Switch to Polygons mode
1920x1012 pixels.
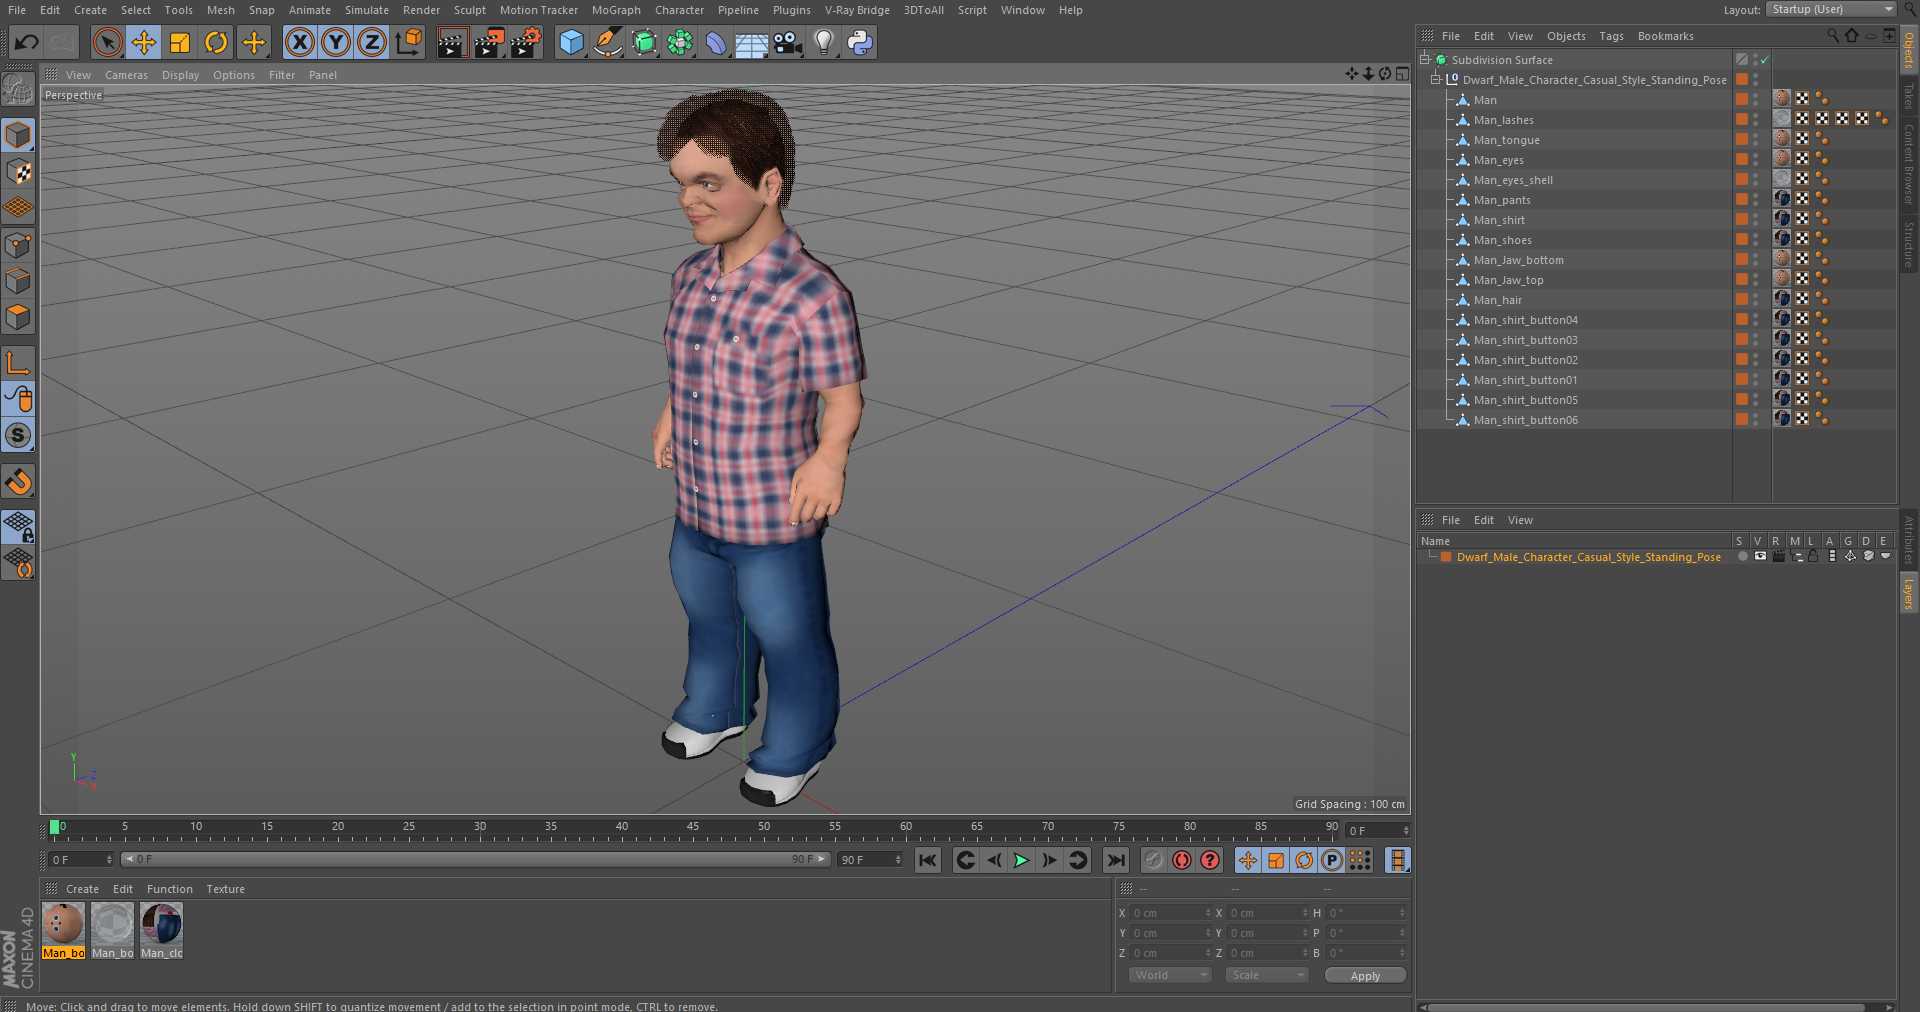(x=18, y=317)
